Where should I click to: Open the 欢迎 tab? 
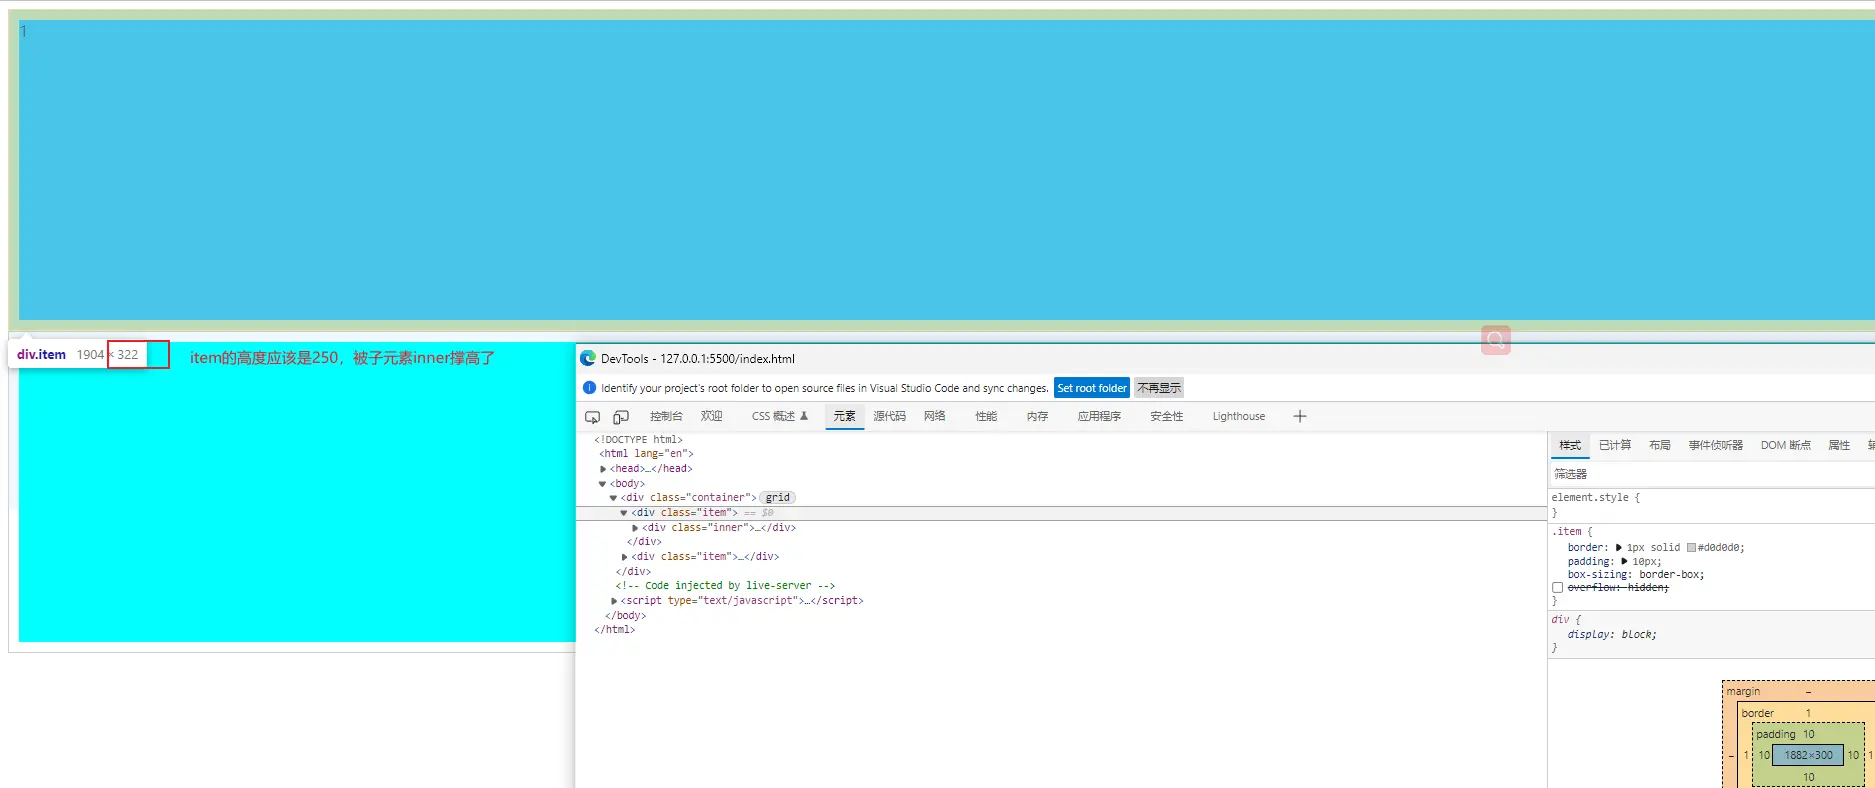coord(711,416)
